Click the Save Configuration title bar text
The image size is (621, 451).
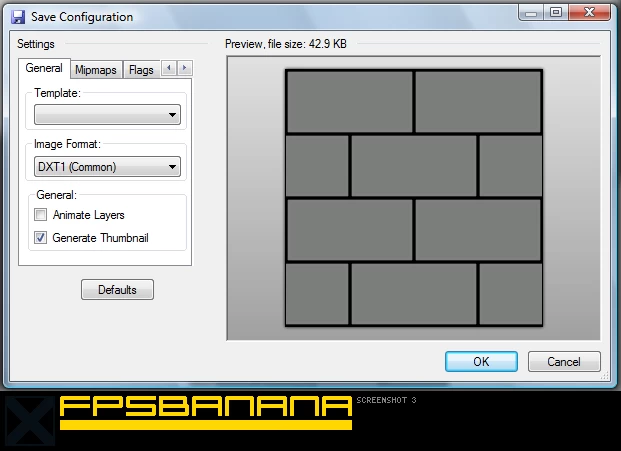(x=82, y=17)
